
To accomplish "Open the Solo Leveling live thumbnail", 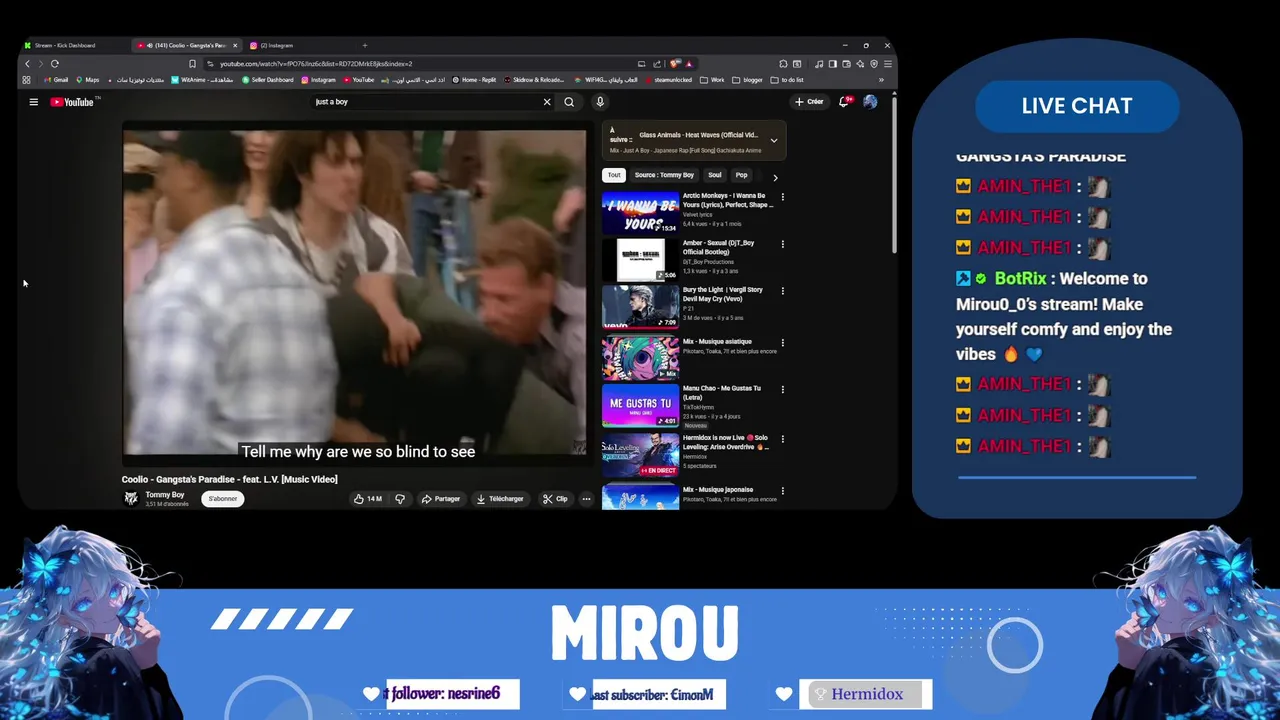I will pos(640,454).
